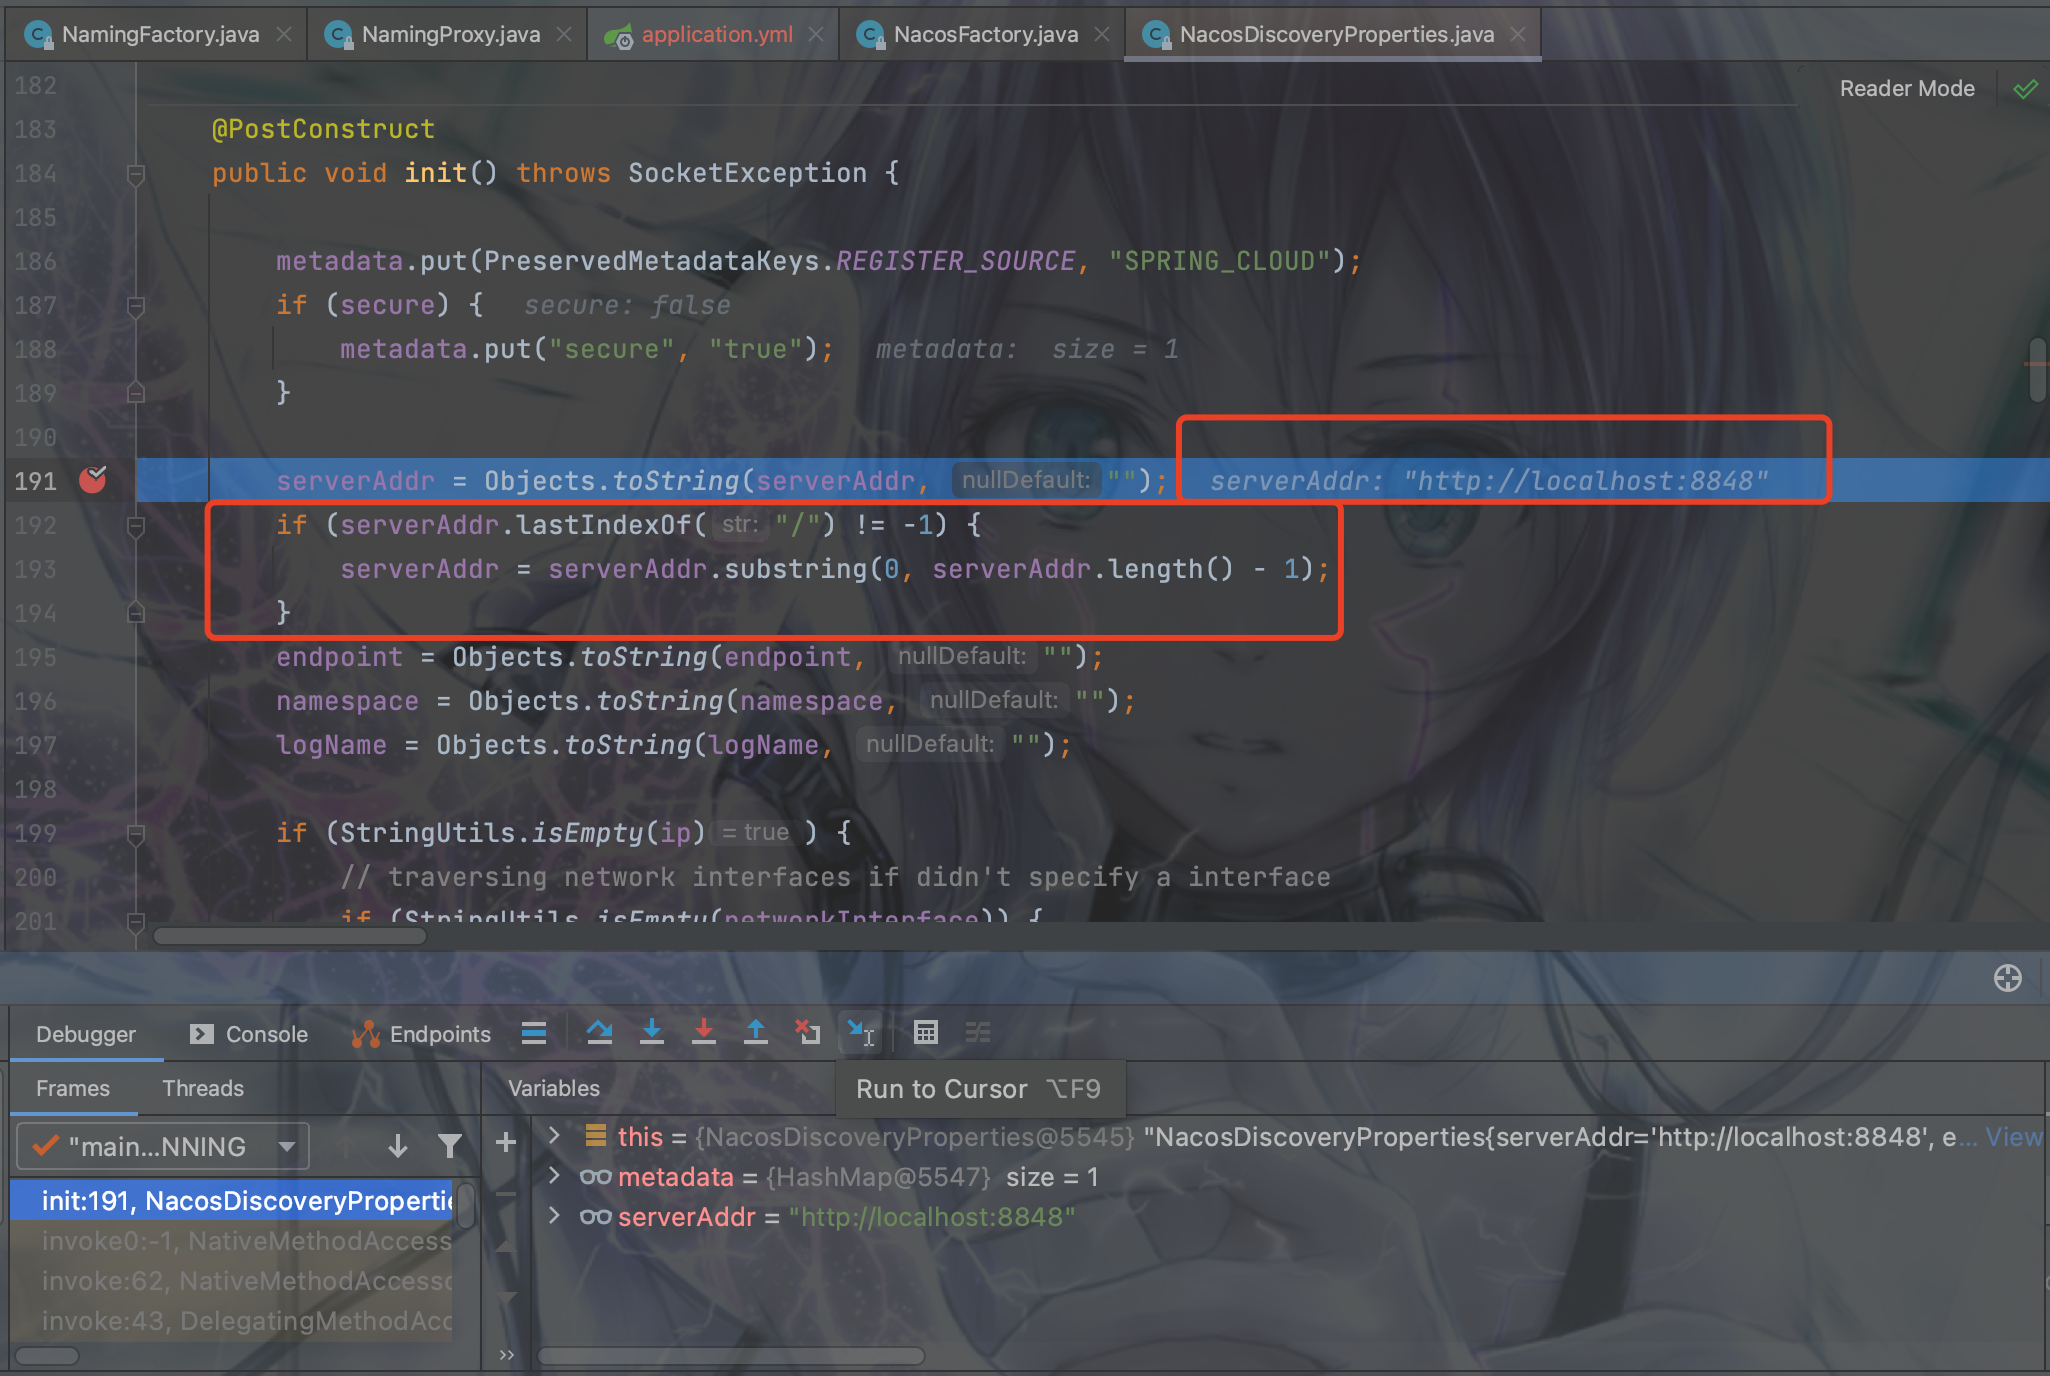This screenshot has width=2050, height=1376.
Task: Switch to the Threads tab
Action: [x=203, y=1088]
